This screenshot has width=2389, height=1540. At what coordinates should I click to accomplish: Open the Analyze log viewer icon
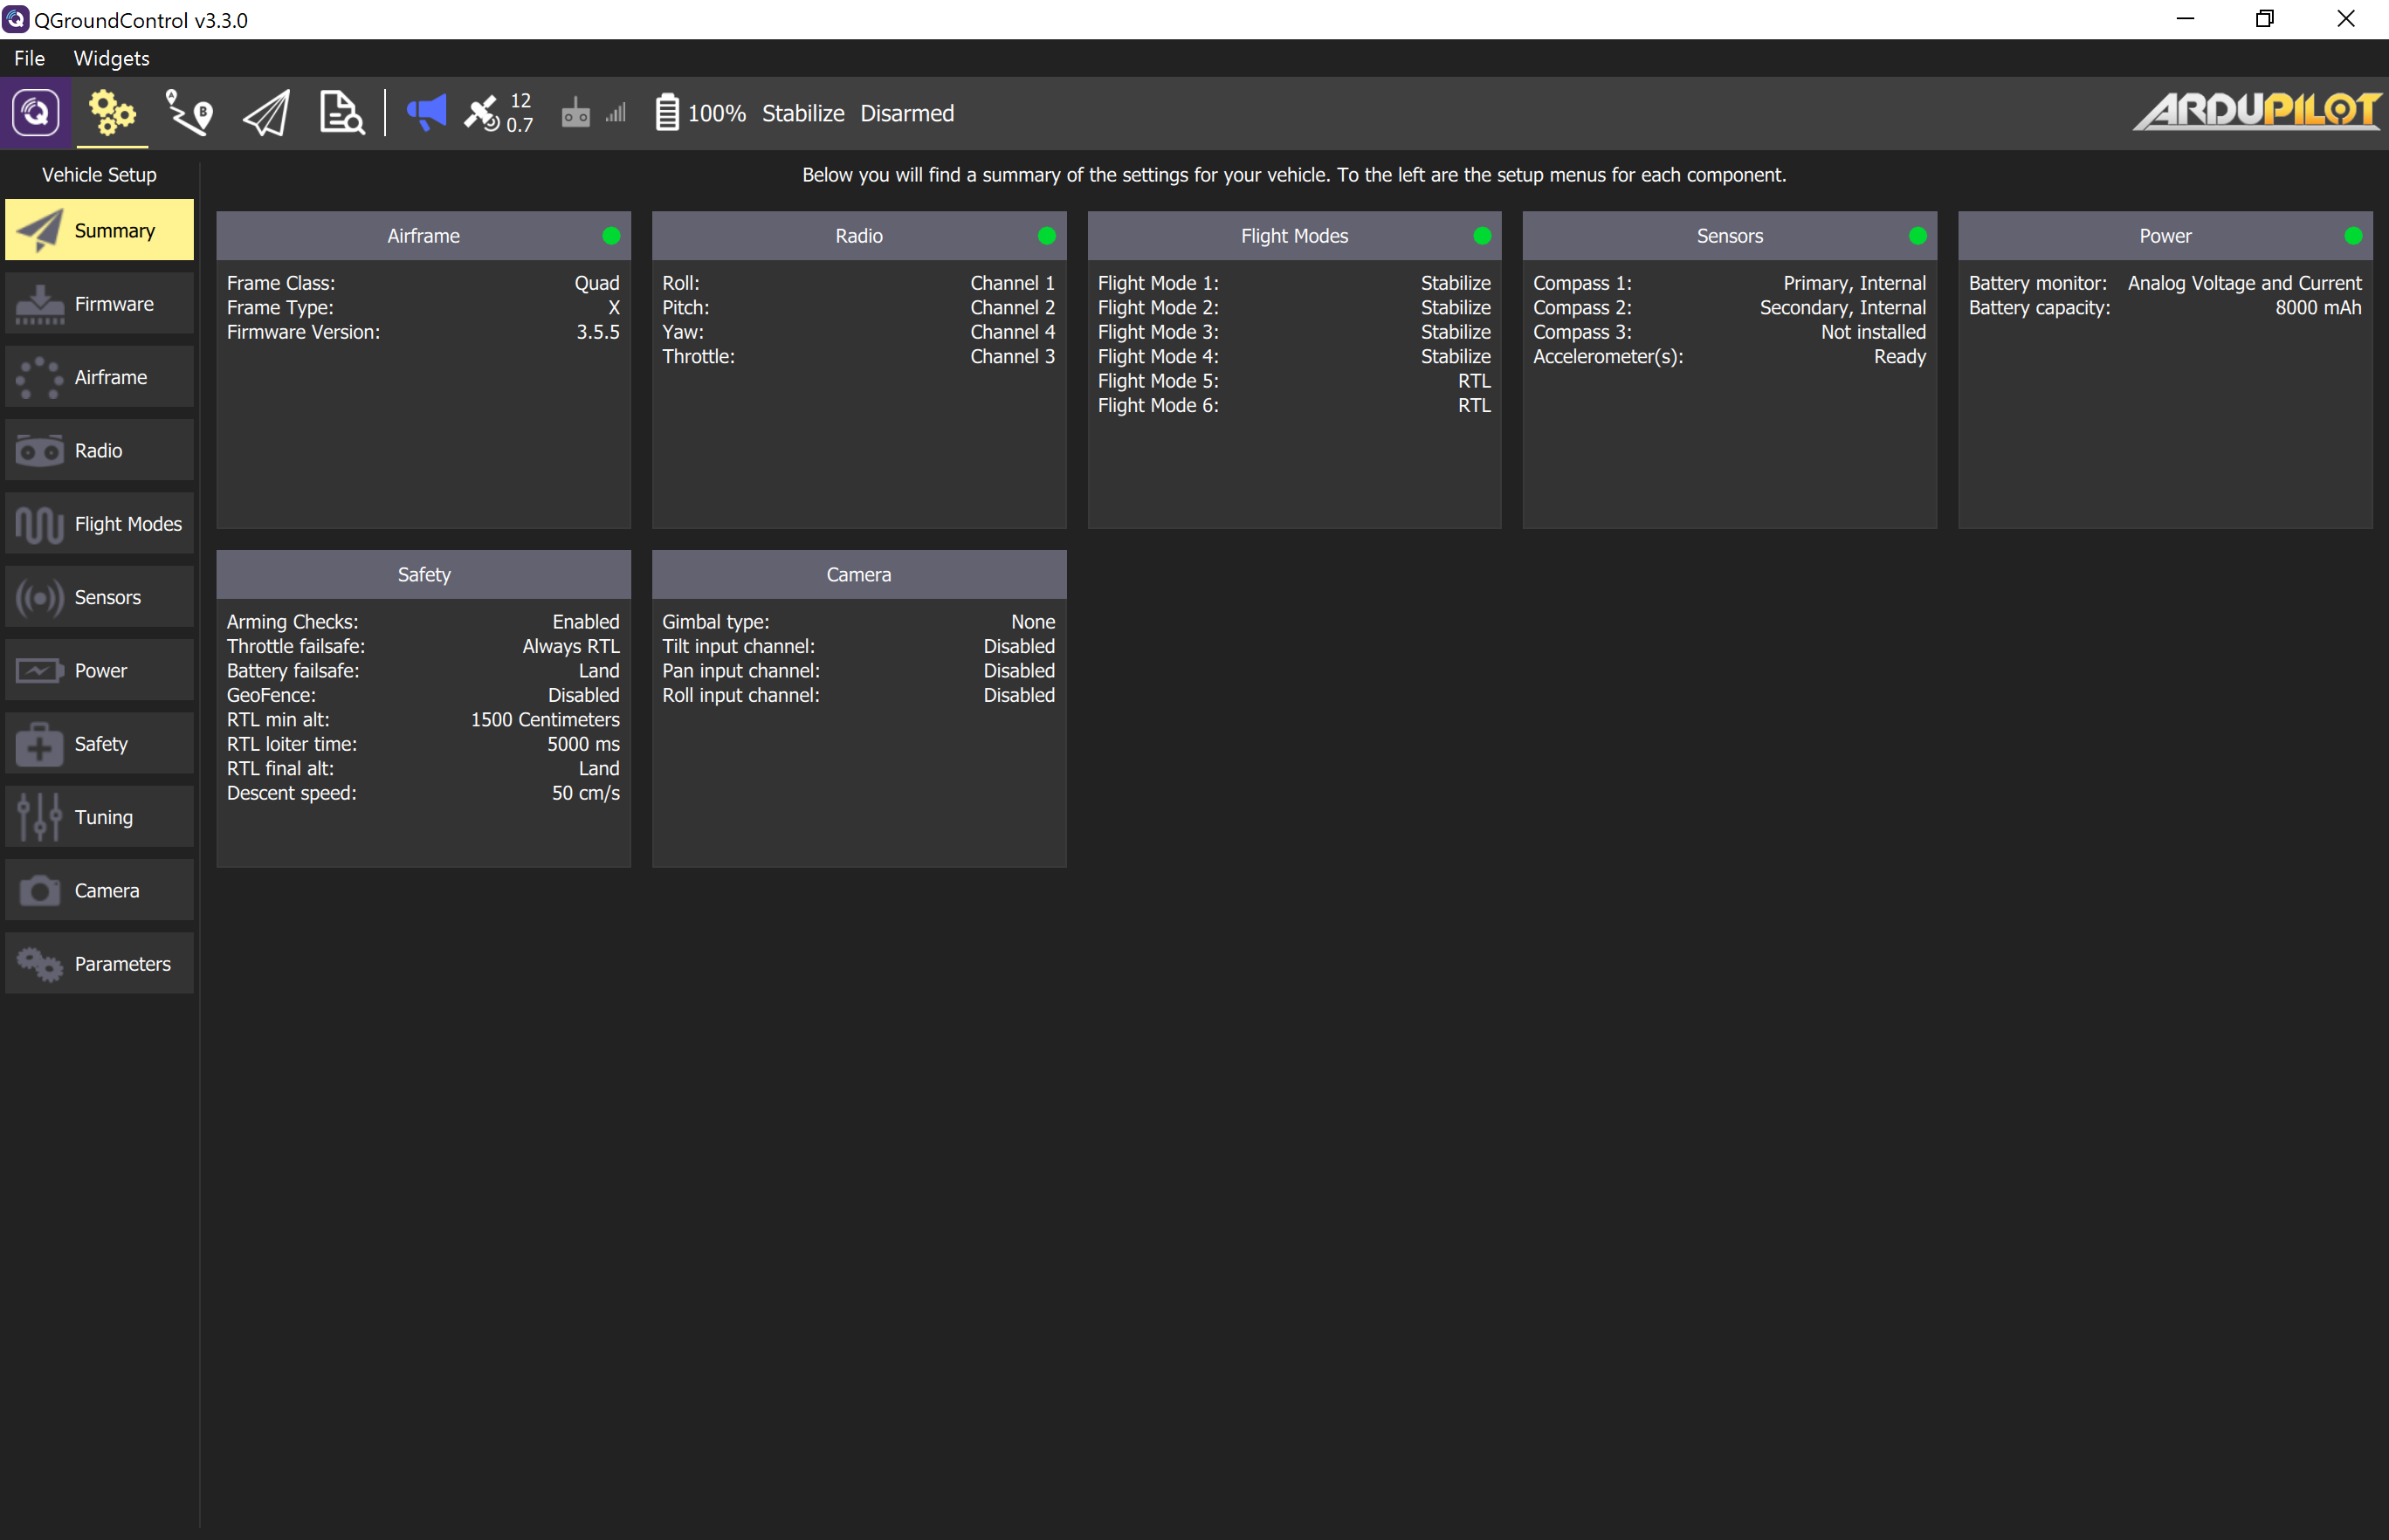coord(340,113)
